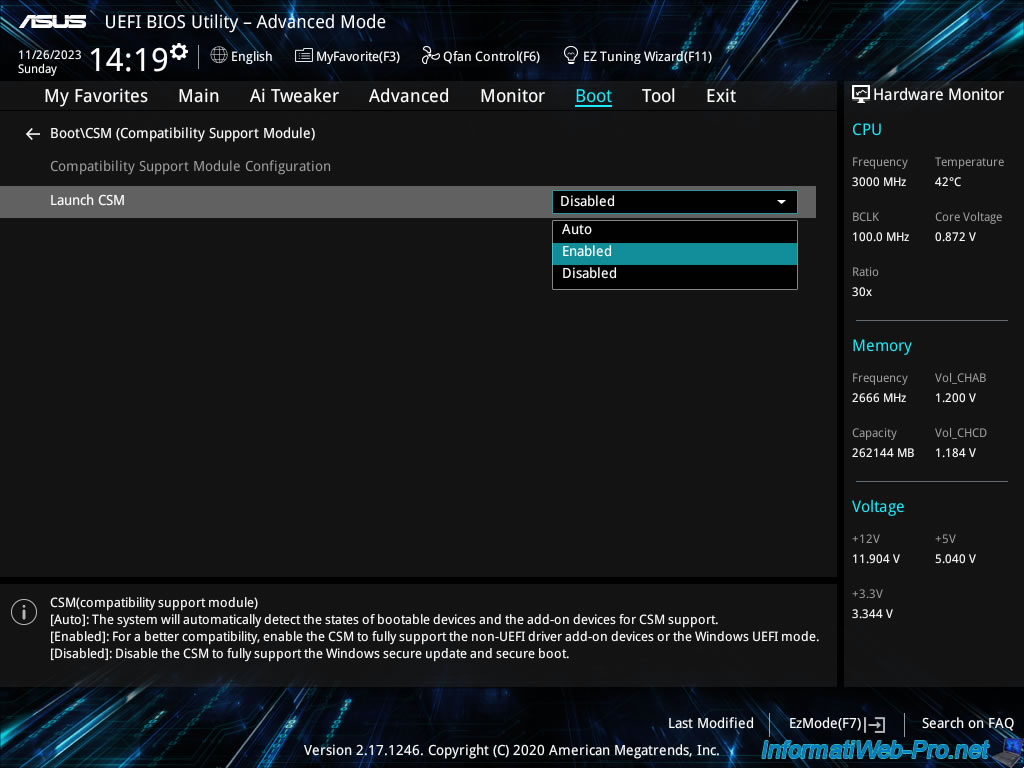Click CPU frequency value 3000 MHz
The width and height of the screenshot is (1024, 768).
pos(879,182)
